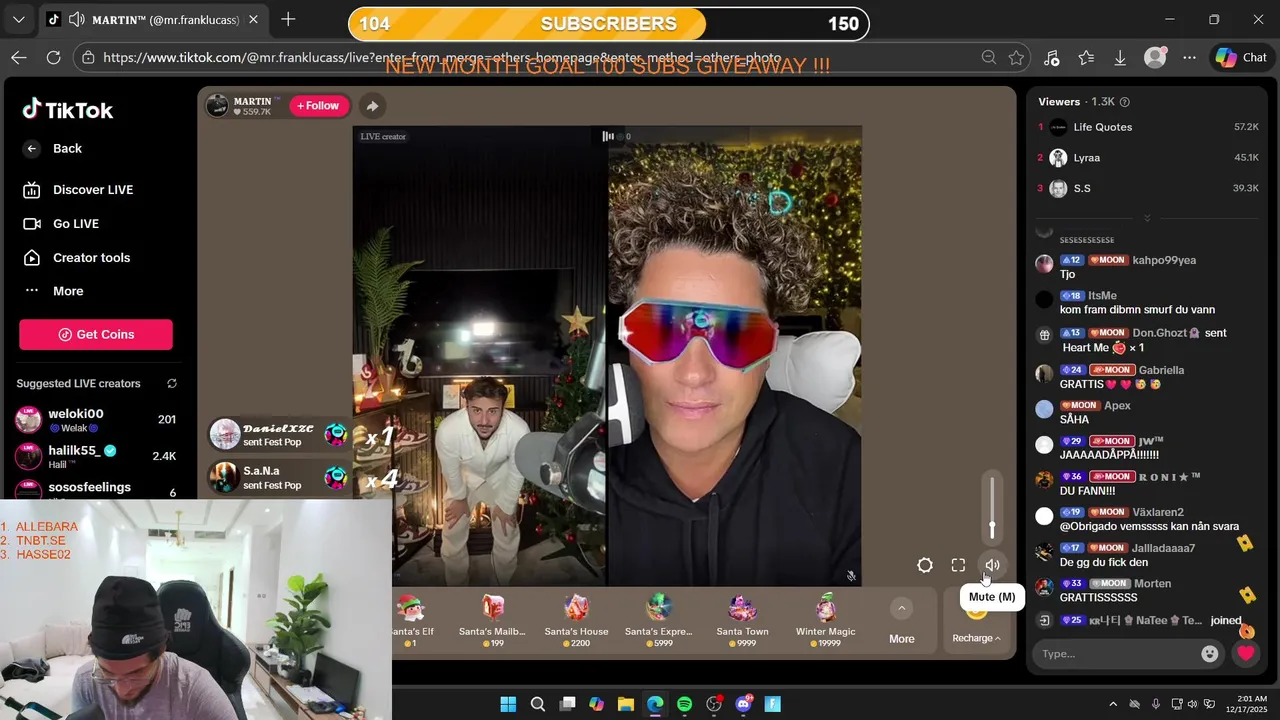The image size is (1280, 720).
Task: Open browser profile avatar
Action: coord(1155,58)
